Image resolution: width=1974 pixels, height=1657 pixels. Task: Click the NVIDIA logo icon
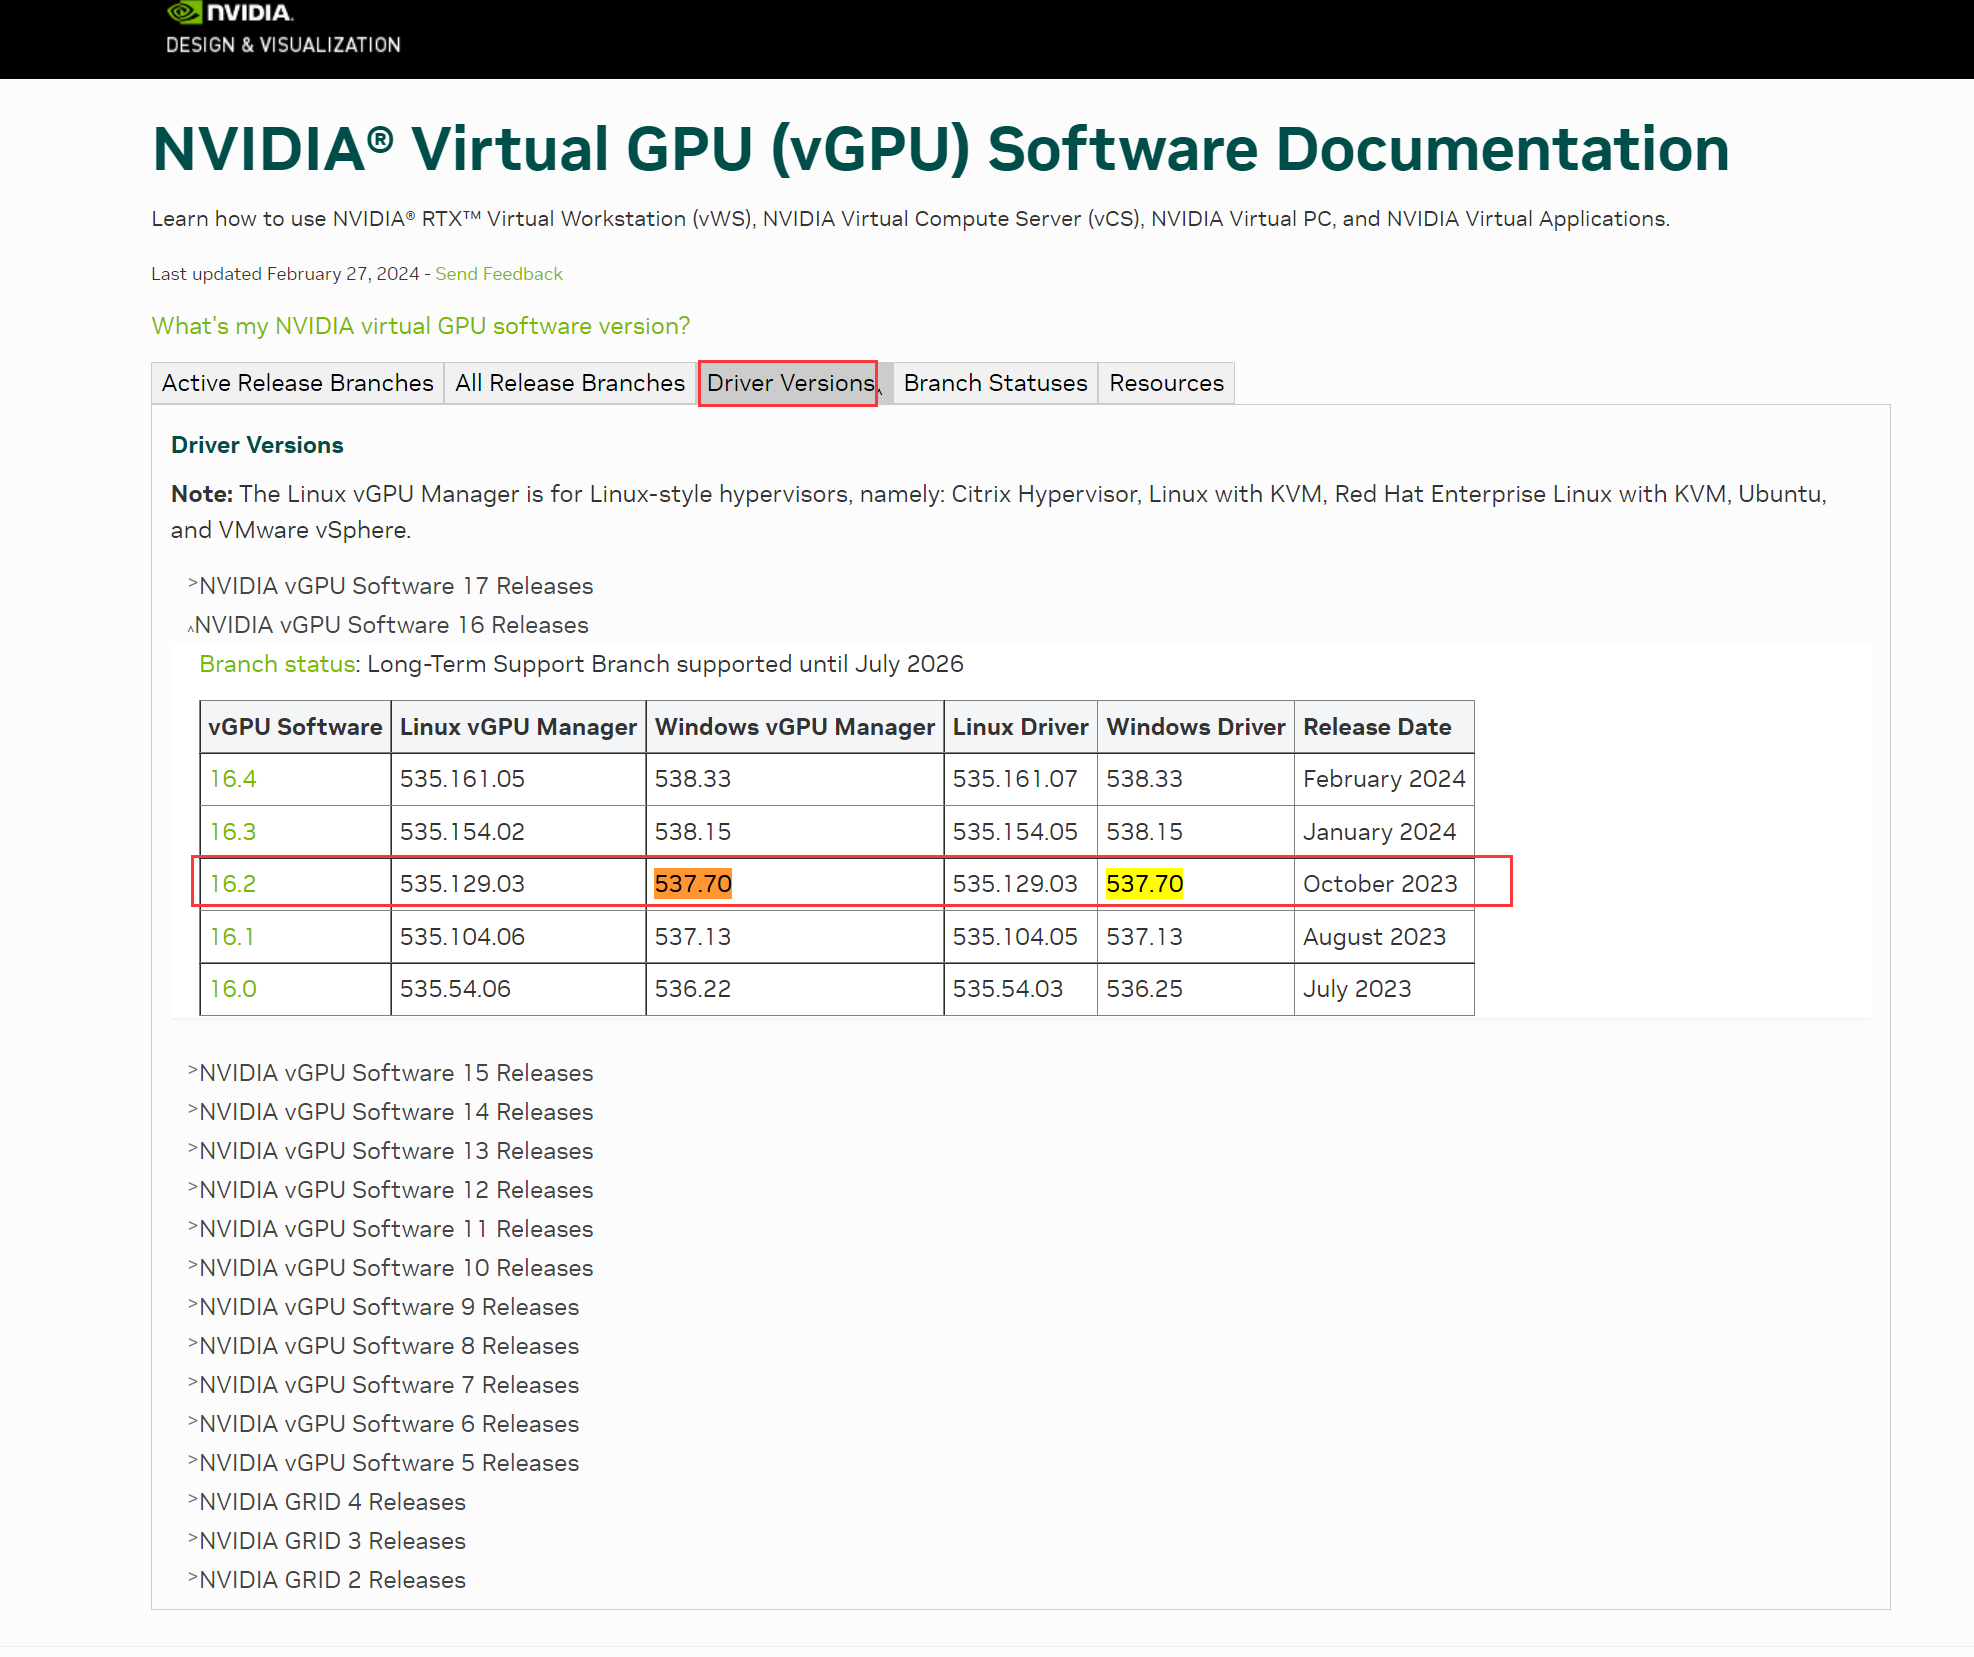(184, 13)
